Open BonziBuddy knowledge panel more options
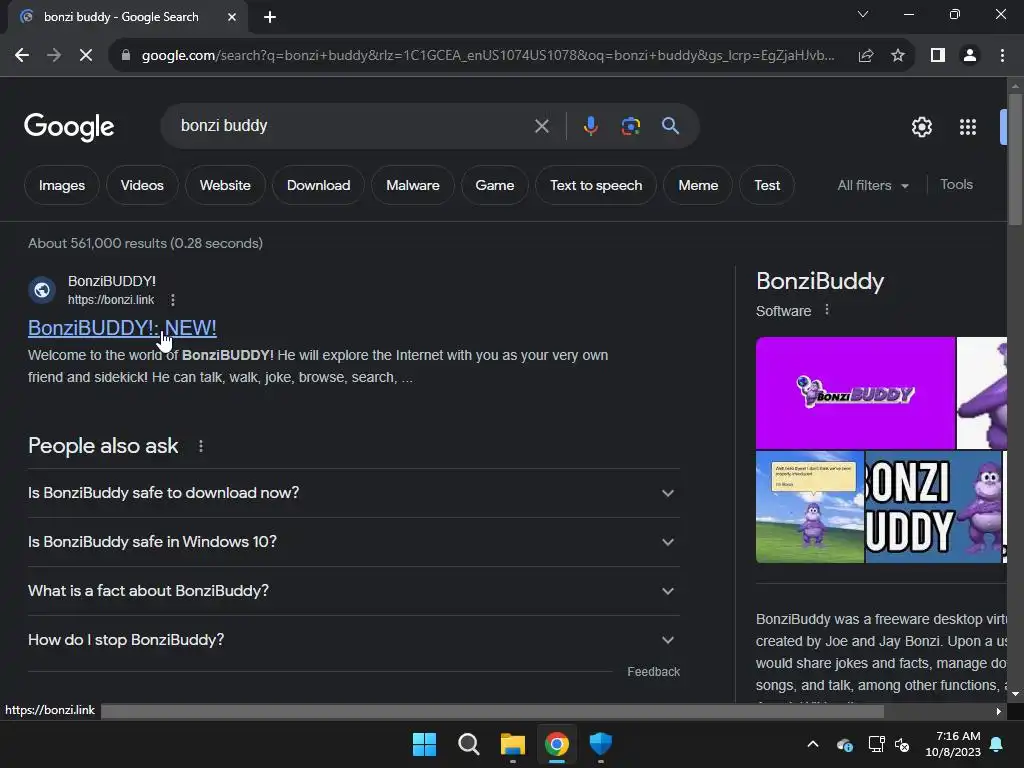1024x768 pixels. tap(827, 310)
